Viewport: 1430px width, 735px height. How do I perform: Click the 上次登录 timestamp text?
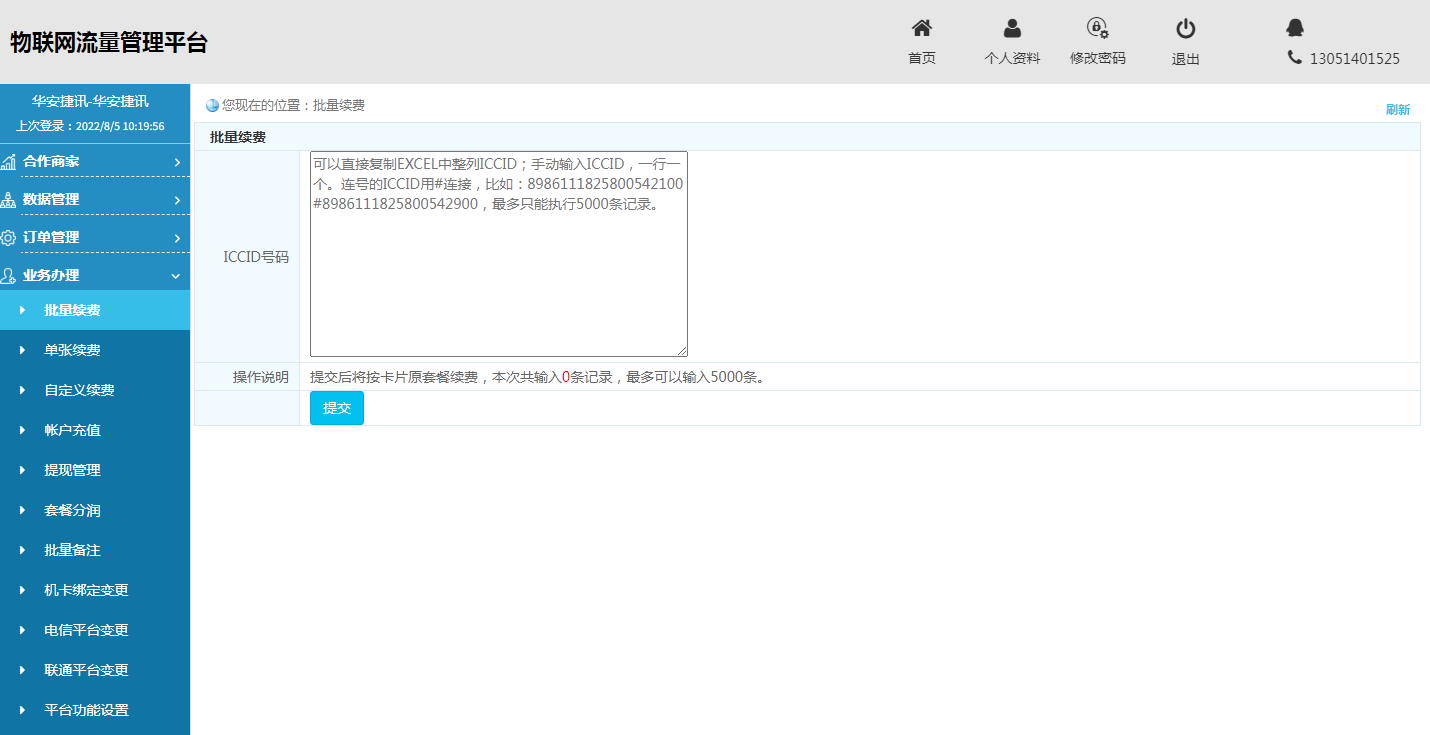[90, 126]
